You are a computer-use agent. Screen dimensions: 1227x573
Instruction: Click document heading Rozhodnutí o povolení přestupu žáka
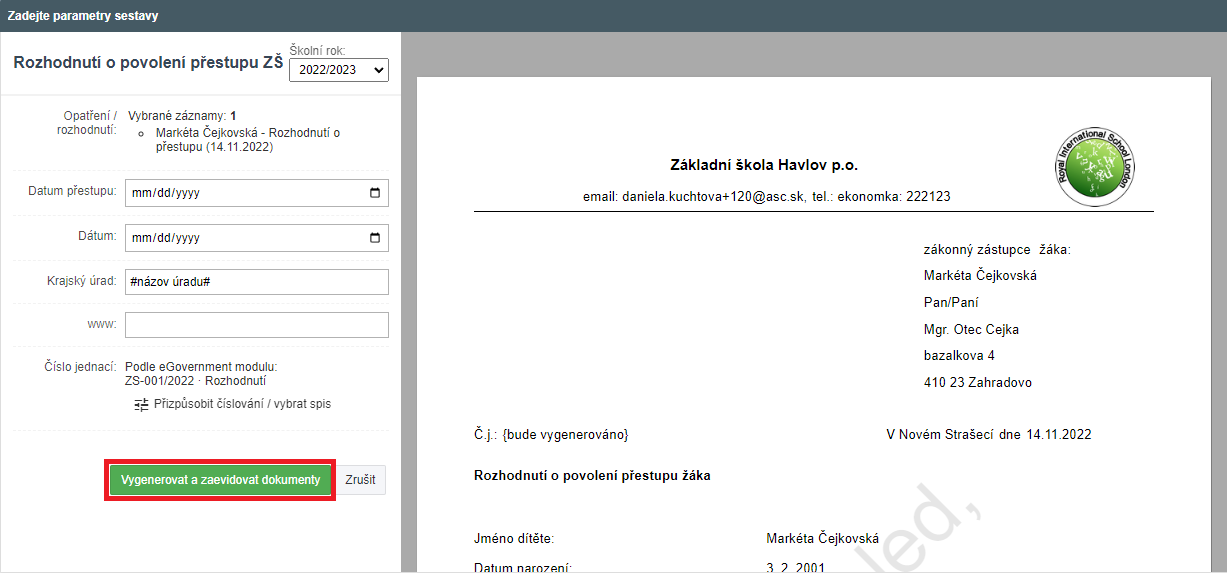coord(592,475)
